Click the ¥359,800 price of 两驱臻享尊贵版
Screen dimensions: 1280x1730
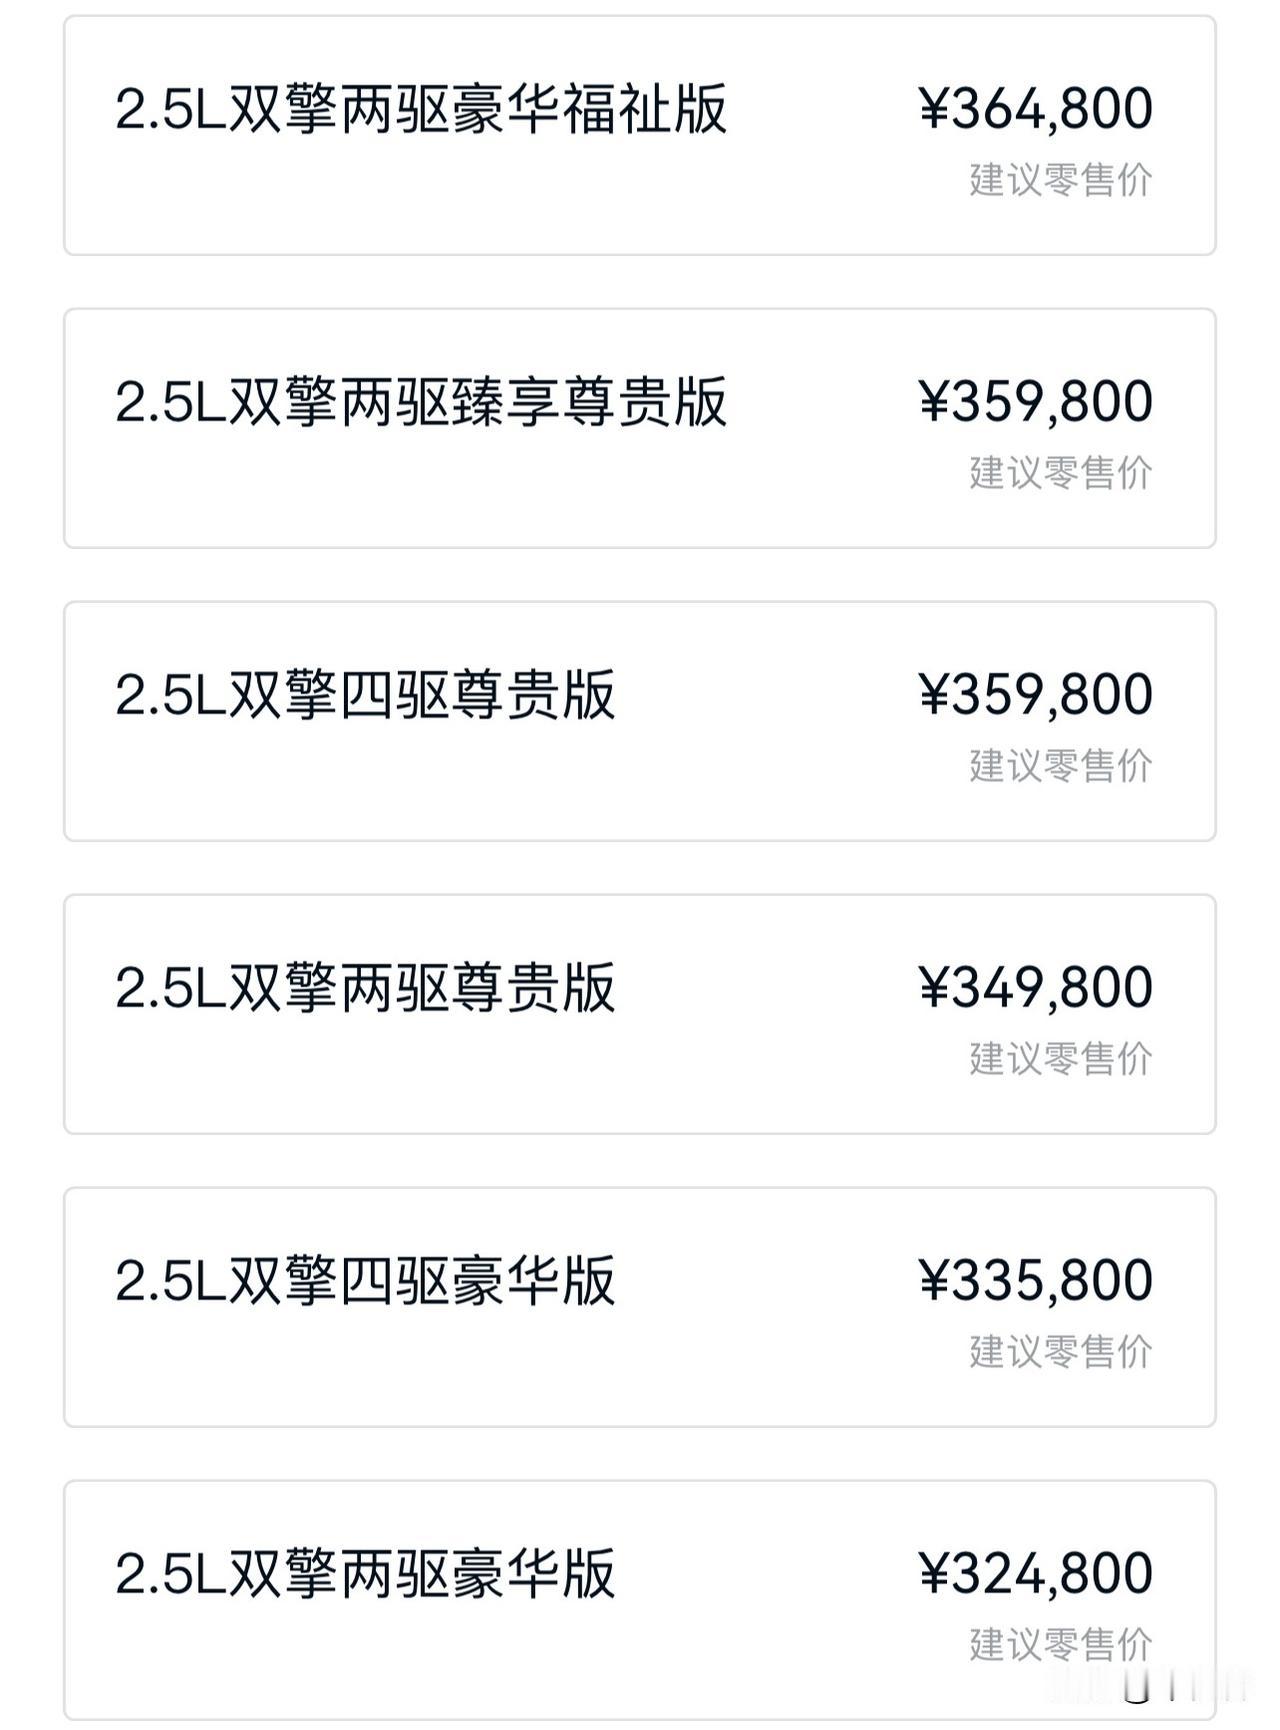tap(1036, 402)
